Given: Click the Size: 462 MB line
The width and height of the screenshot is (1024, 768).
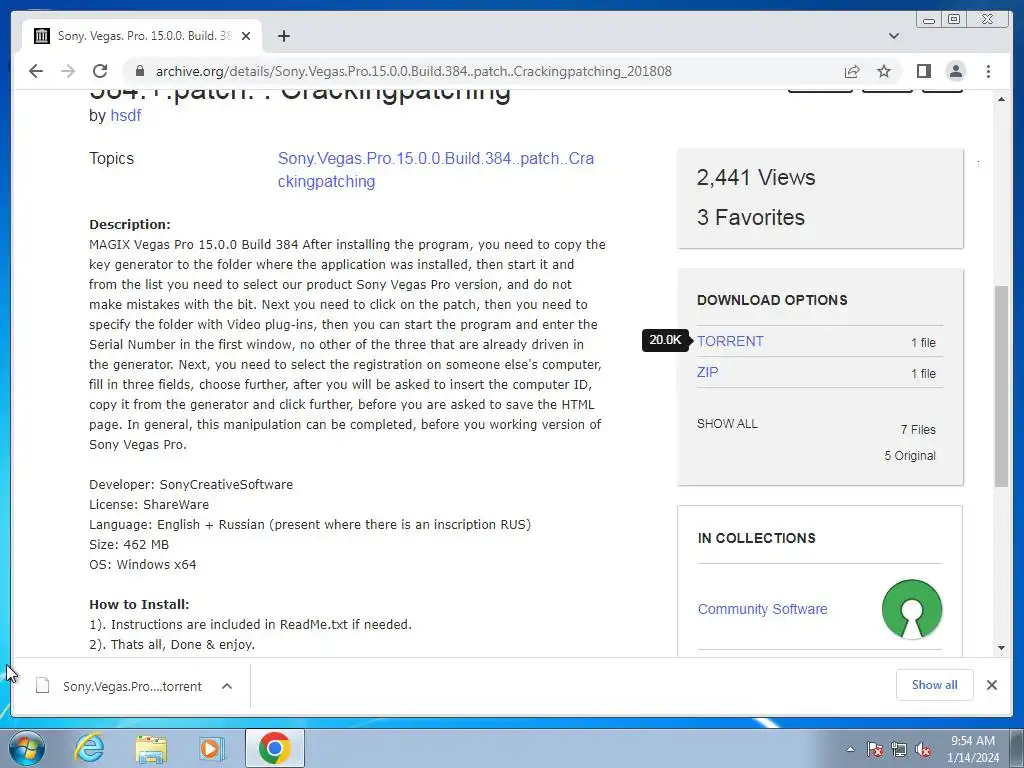Looking at the screenshot, I should click(x=129, y=545).
